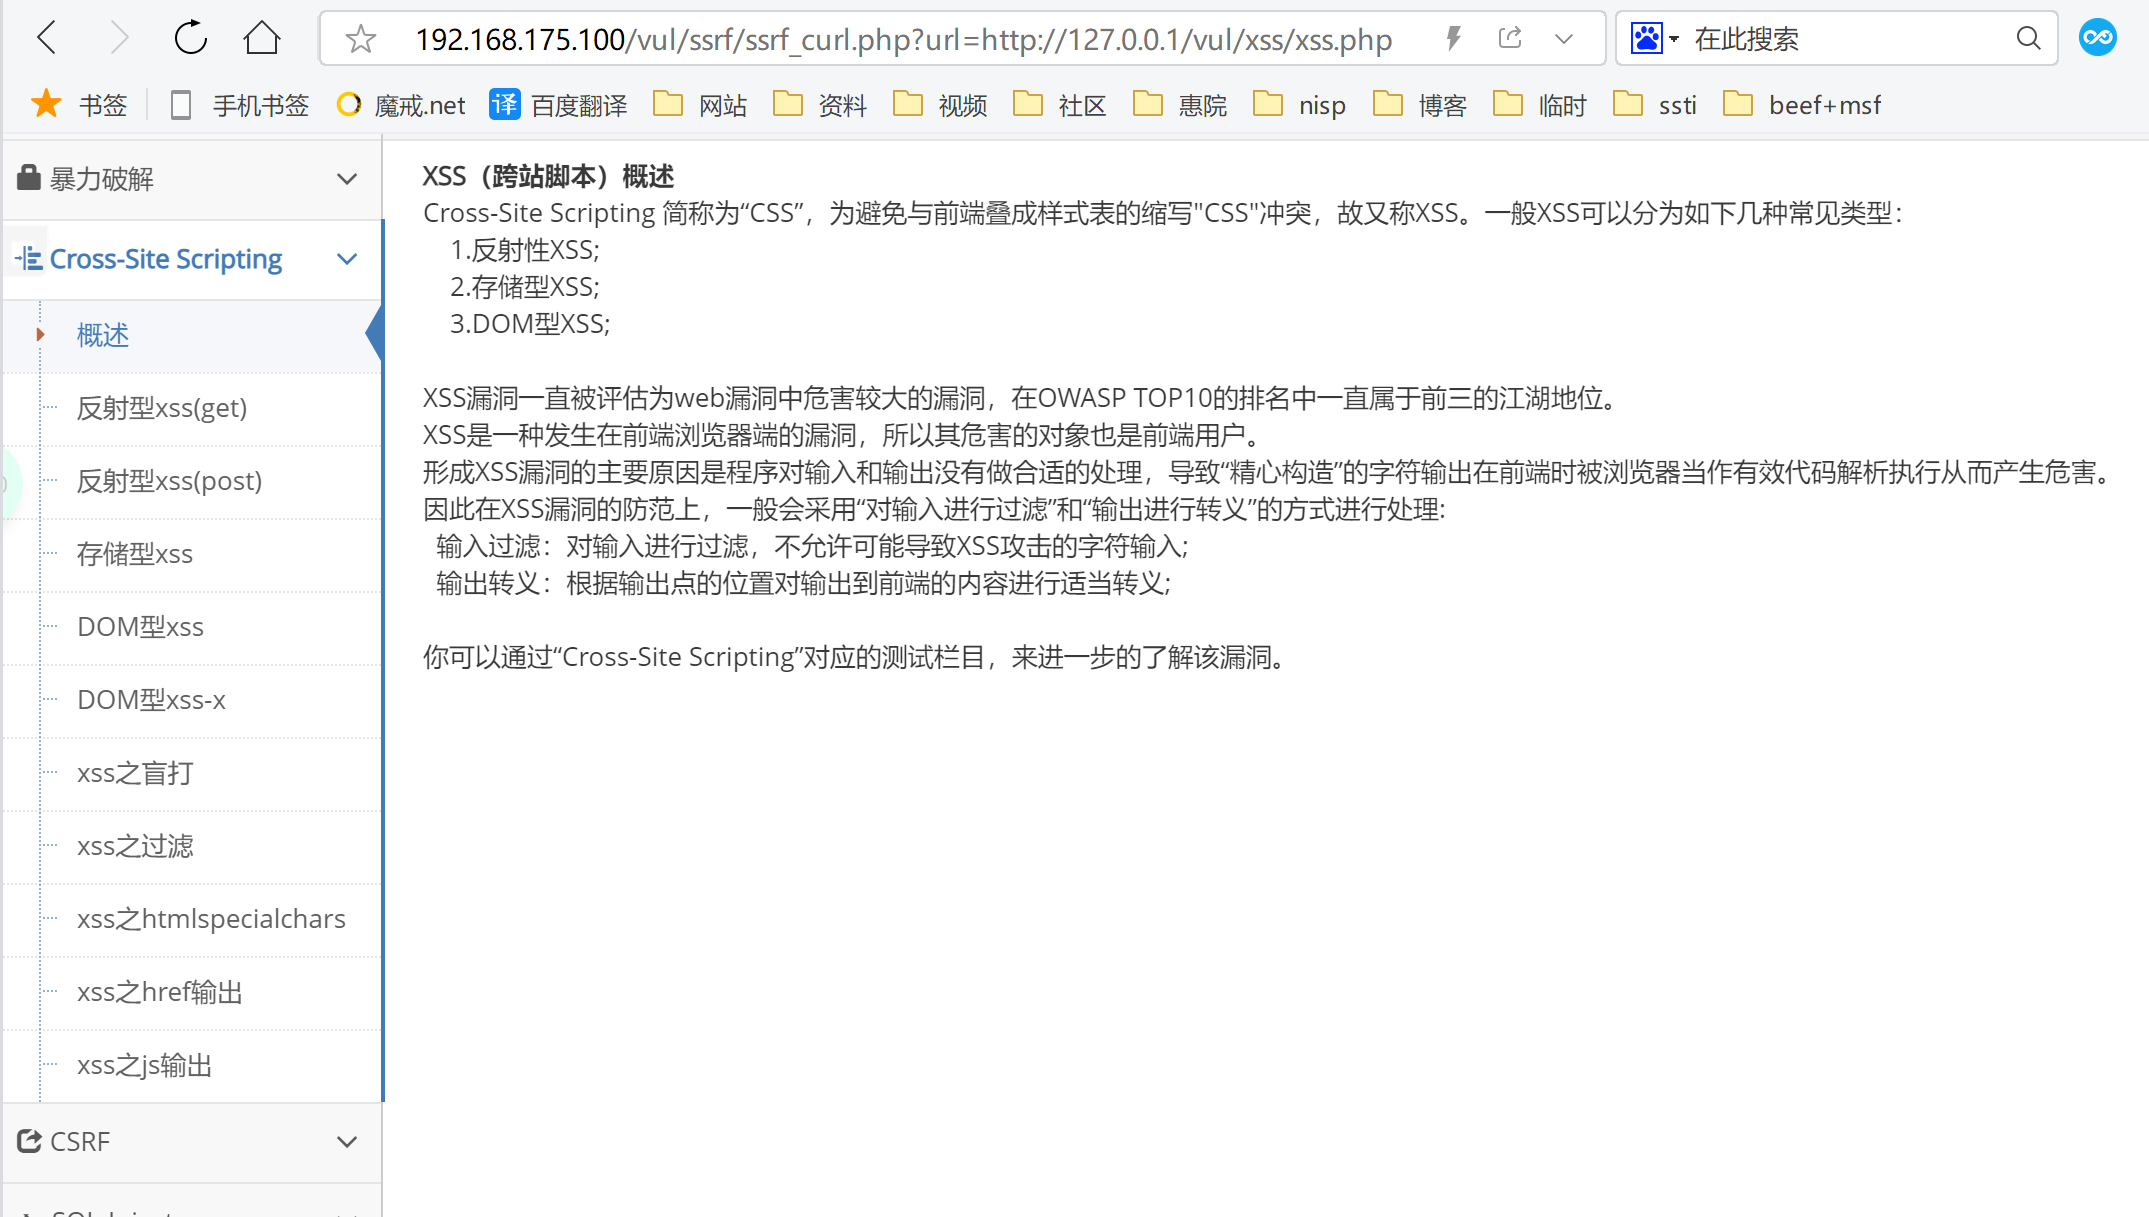Click the share icon in the address bar
This screenshot has height=1217, width=2149.
(x=1510, y=39)
